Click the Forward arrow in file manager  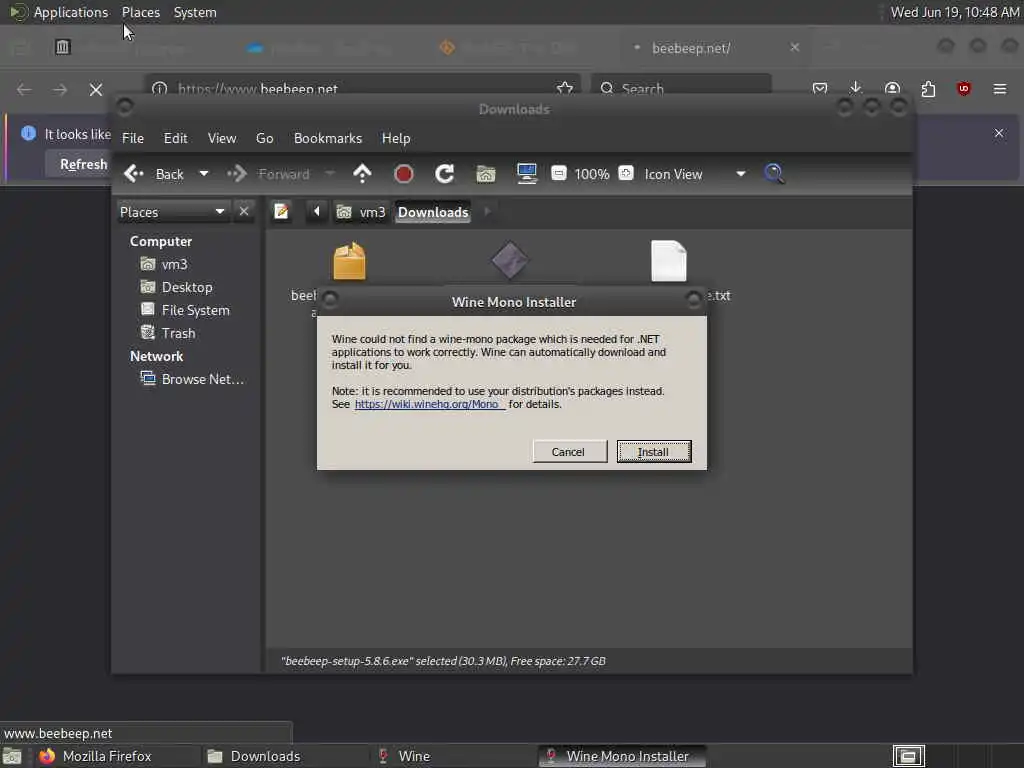268,174
